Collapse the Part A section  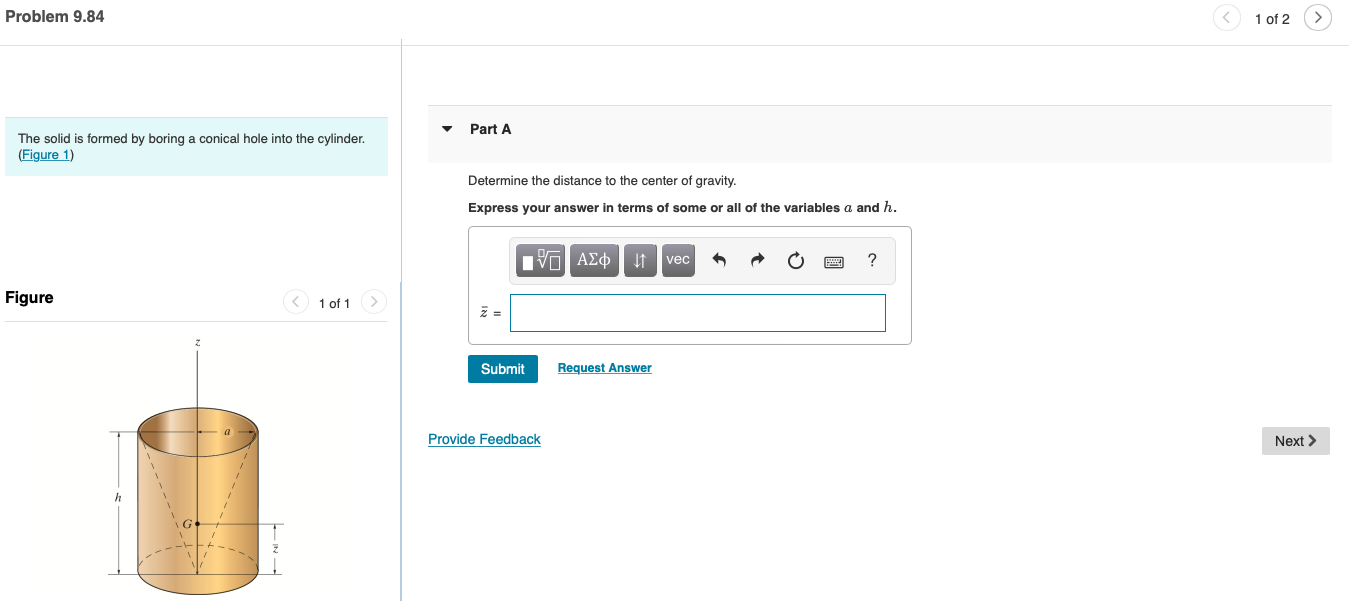(x=447, y=129)
